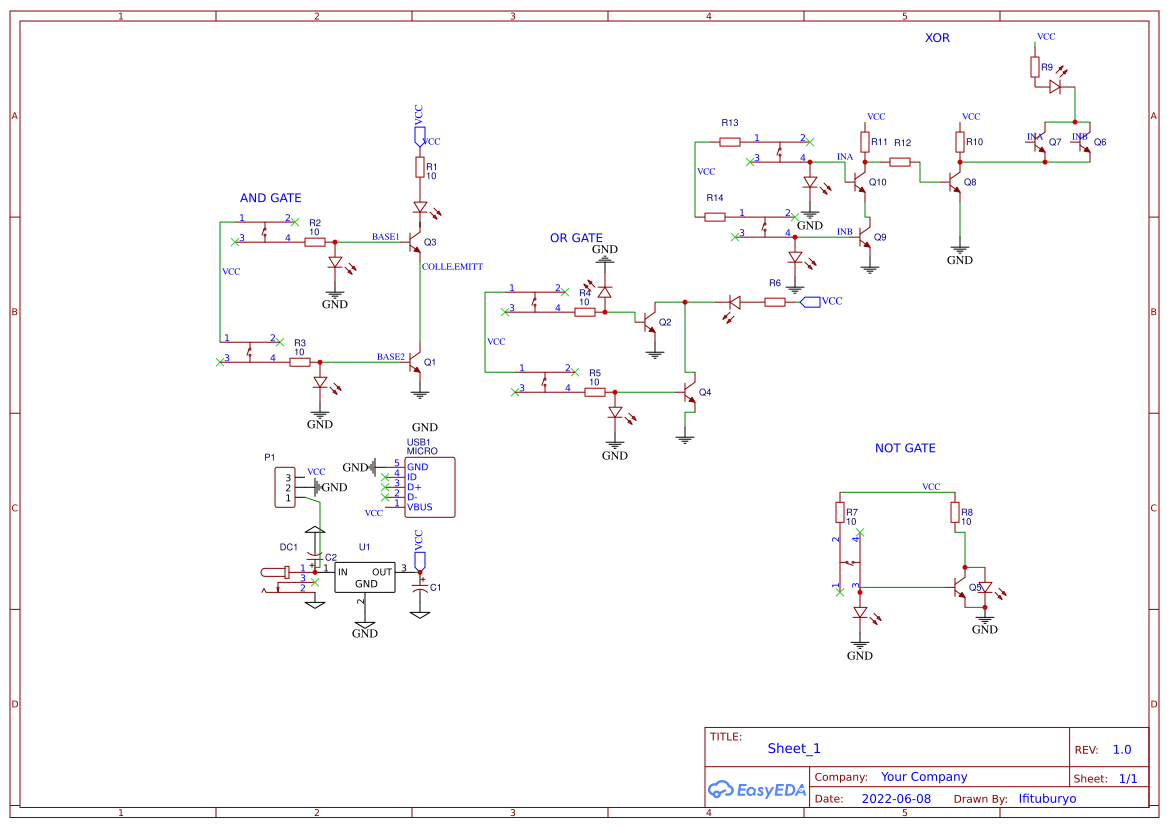Click the "BASE2" net label

[391, 357]
